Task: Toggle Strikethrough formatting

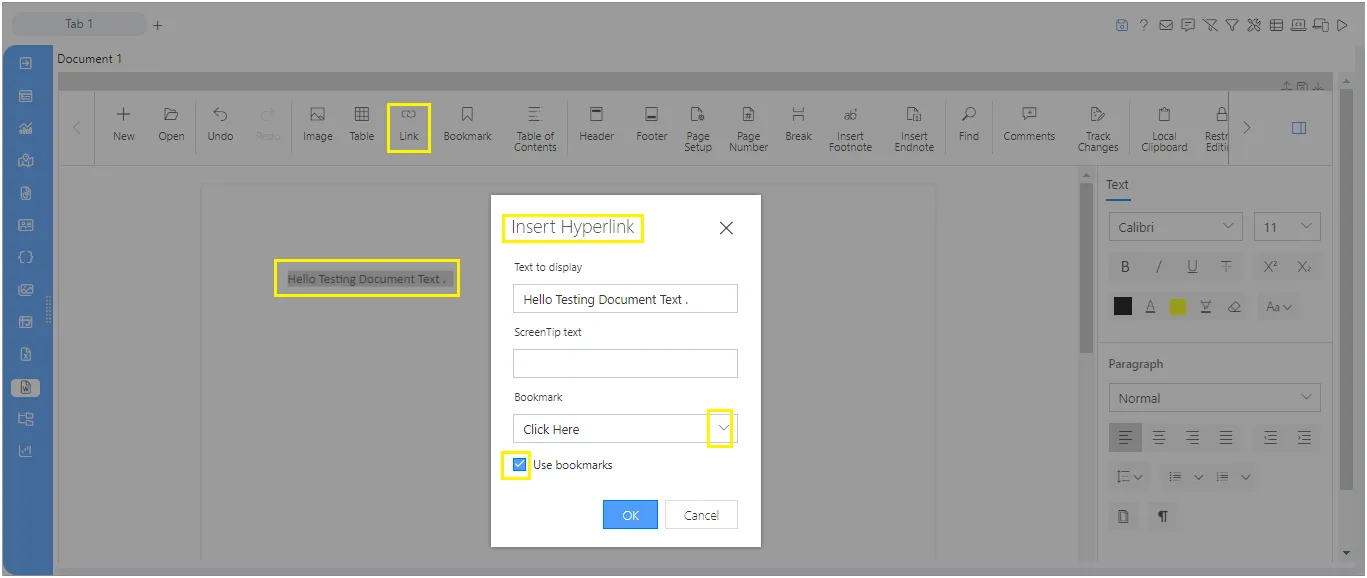Action: 1226,267
